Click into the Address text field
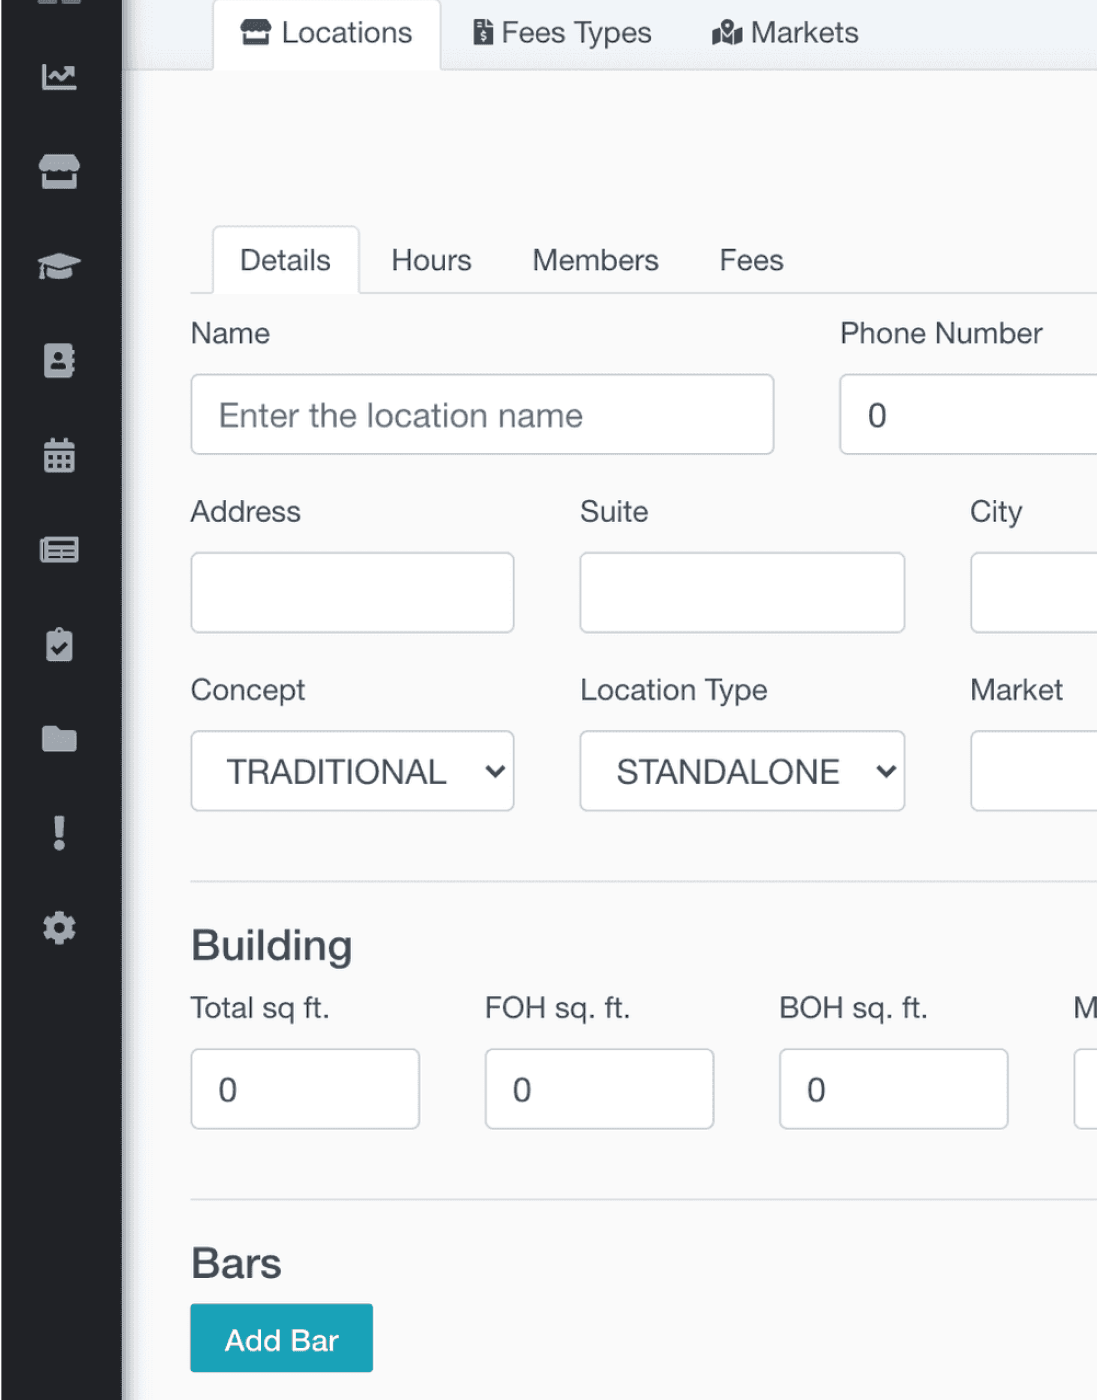The image size is (1097, 1400). point(352,593)
